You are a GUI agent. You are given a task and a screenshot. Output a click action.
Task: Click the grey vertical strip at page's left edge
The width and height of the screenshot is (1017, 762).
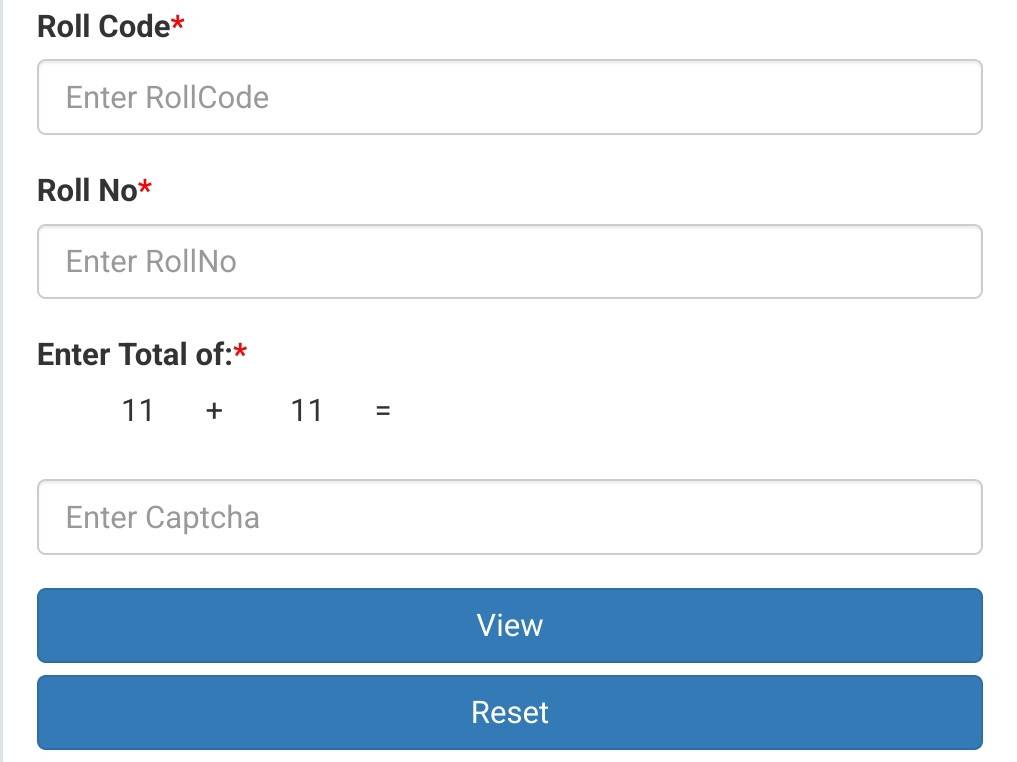tap(2, 380)
